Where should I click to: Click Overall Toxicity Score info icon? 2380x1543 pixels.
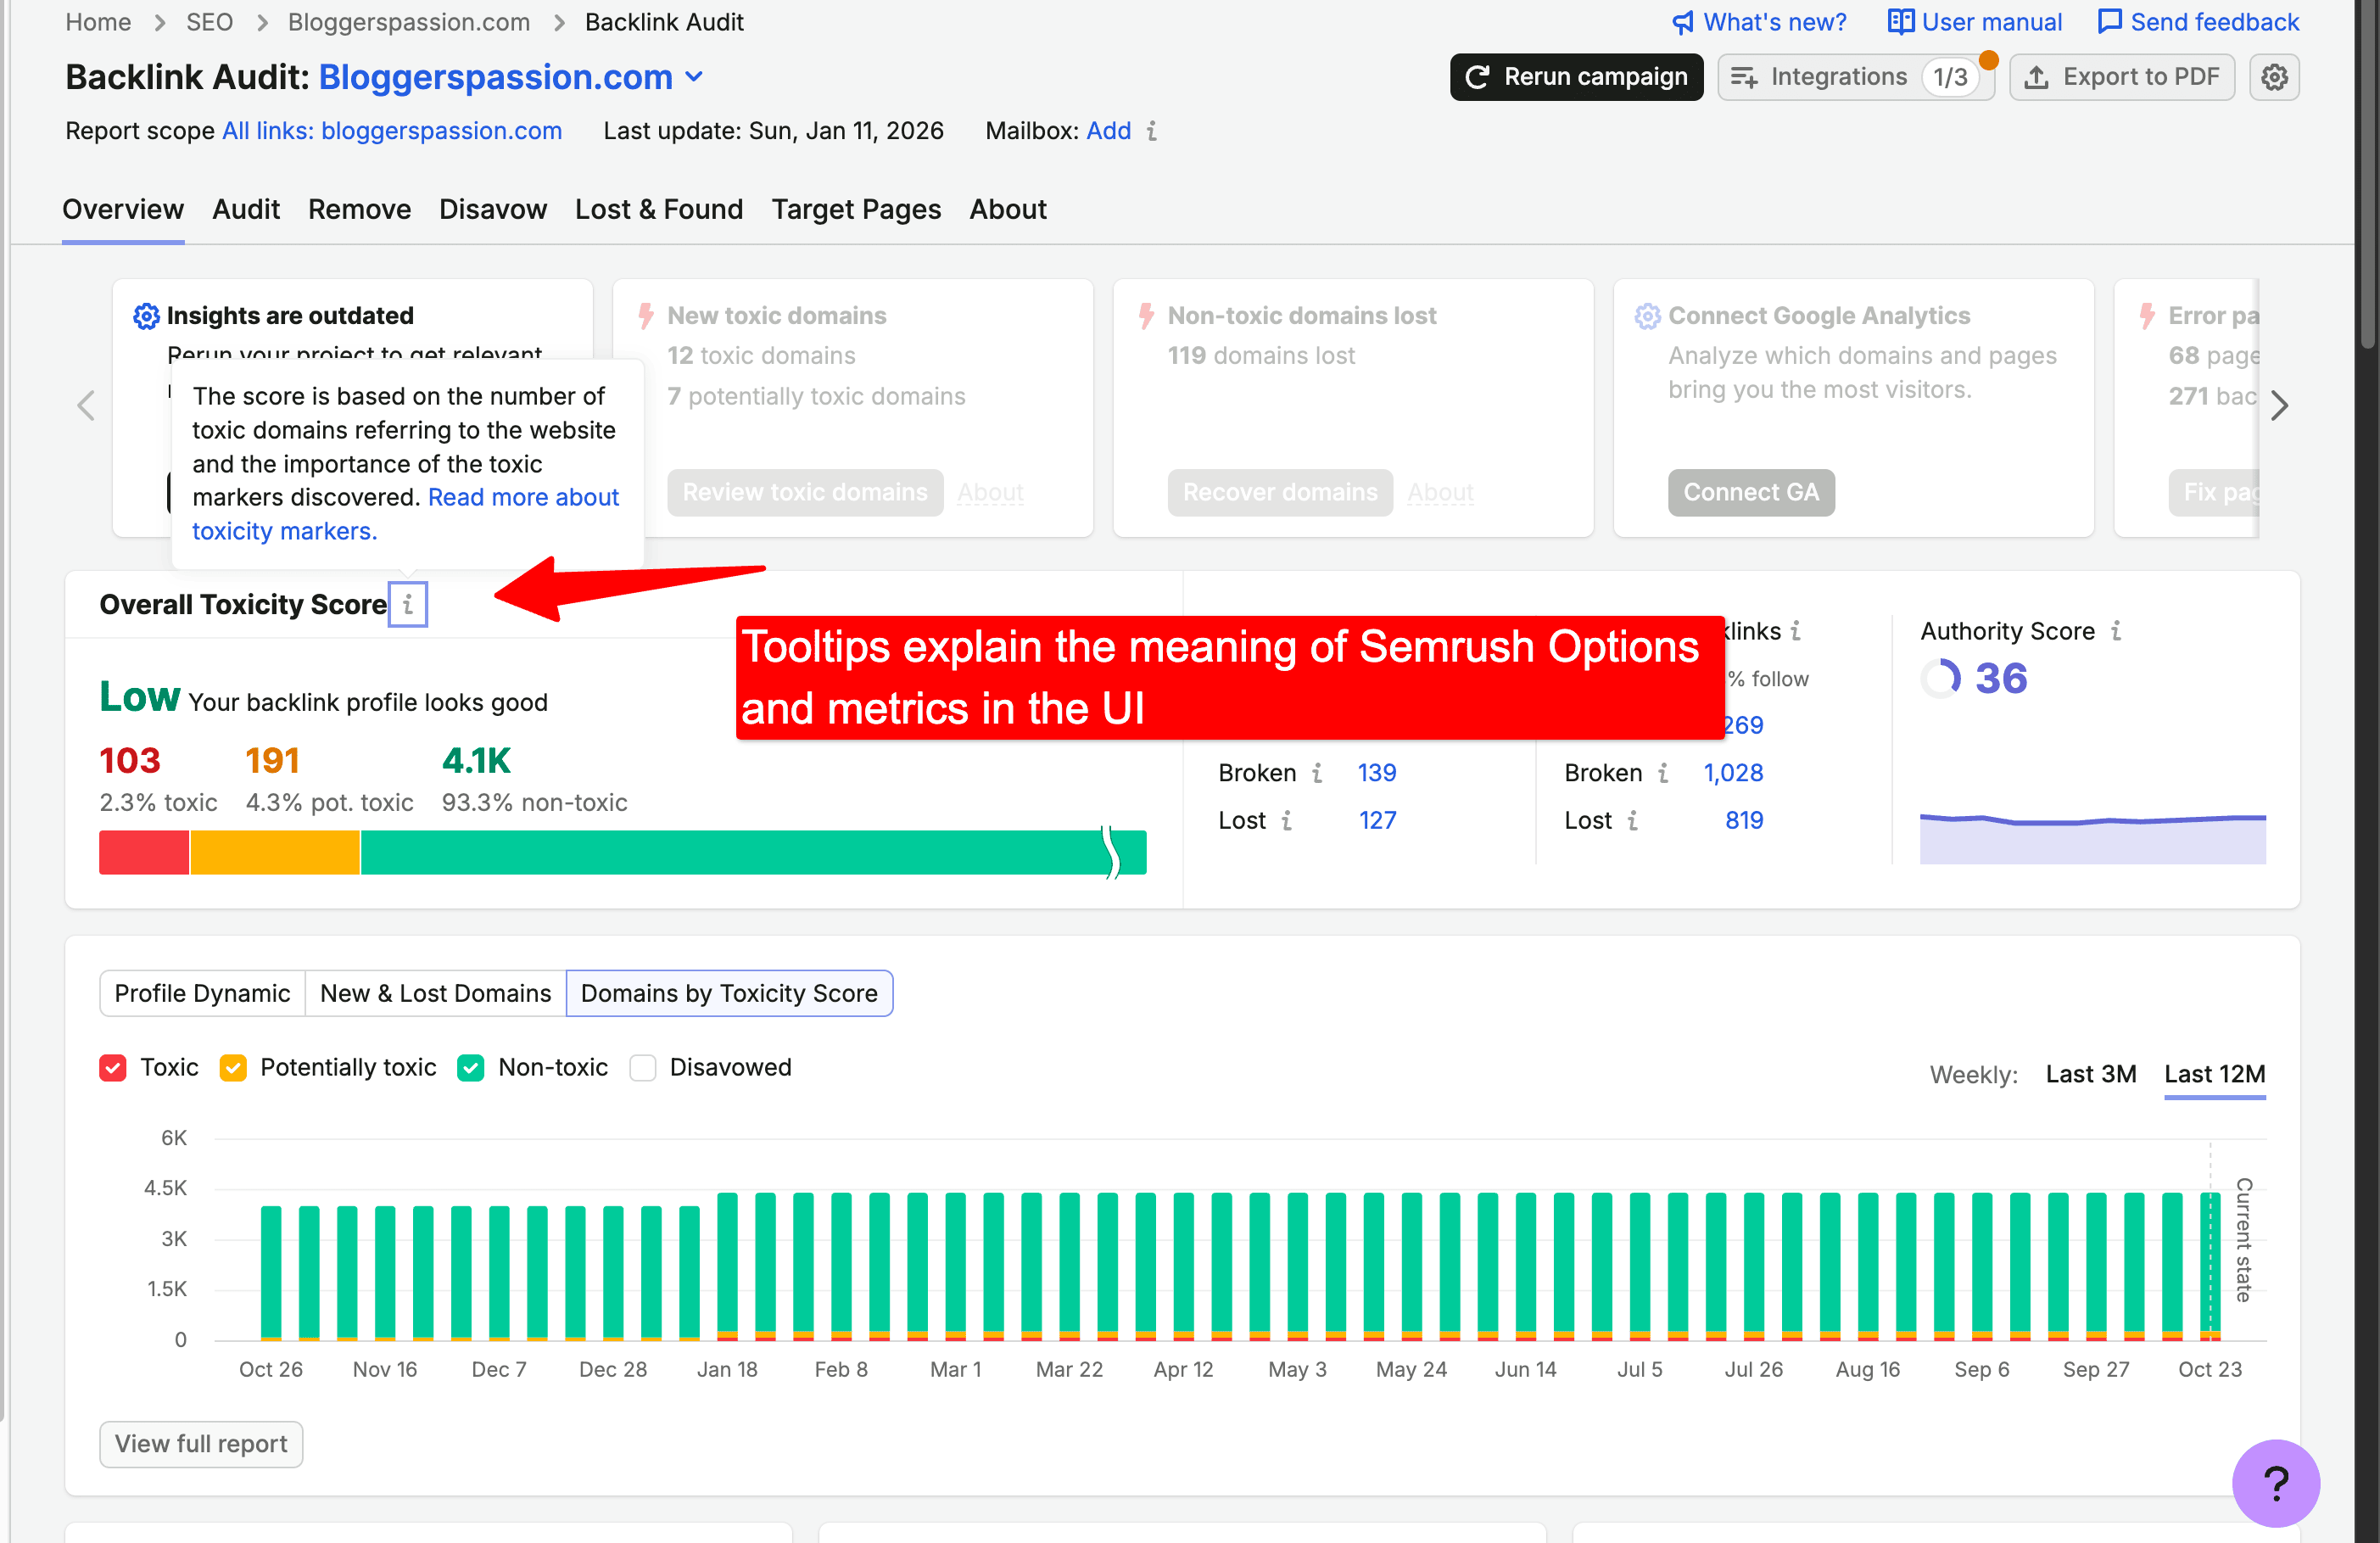(x=408, y=604)
